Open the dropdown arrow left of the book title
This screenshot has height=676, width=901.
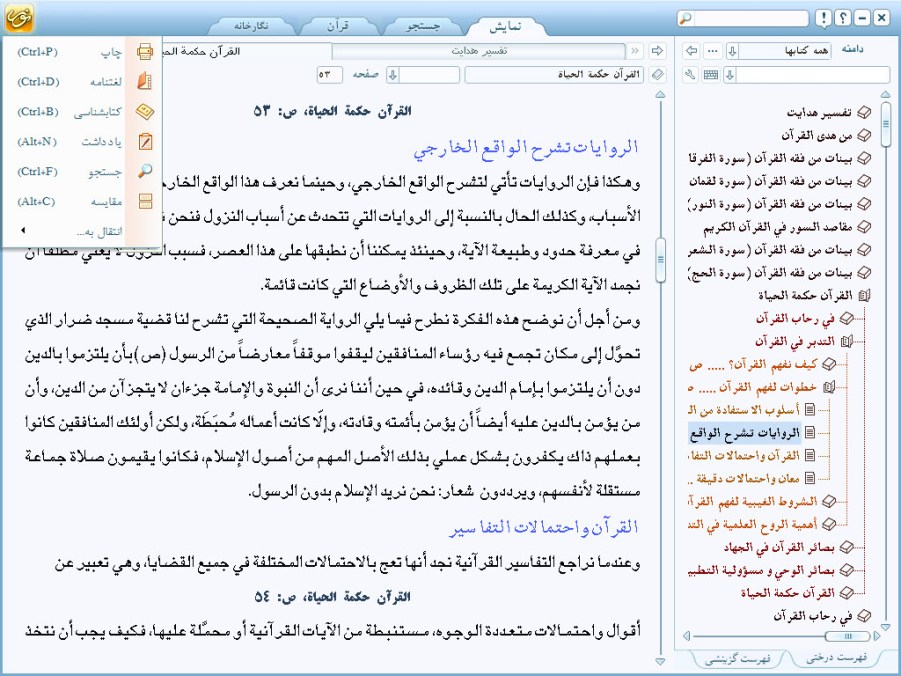point(393,75)
